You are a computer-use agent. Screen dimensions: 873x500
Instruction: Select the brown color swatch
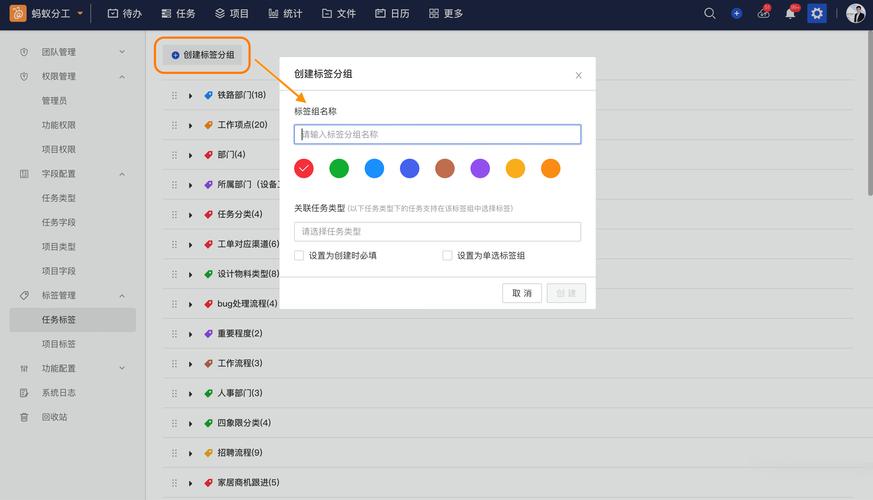click(445, 168)
